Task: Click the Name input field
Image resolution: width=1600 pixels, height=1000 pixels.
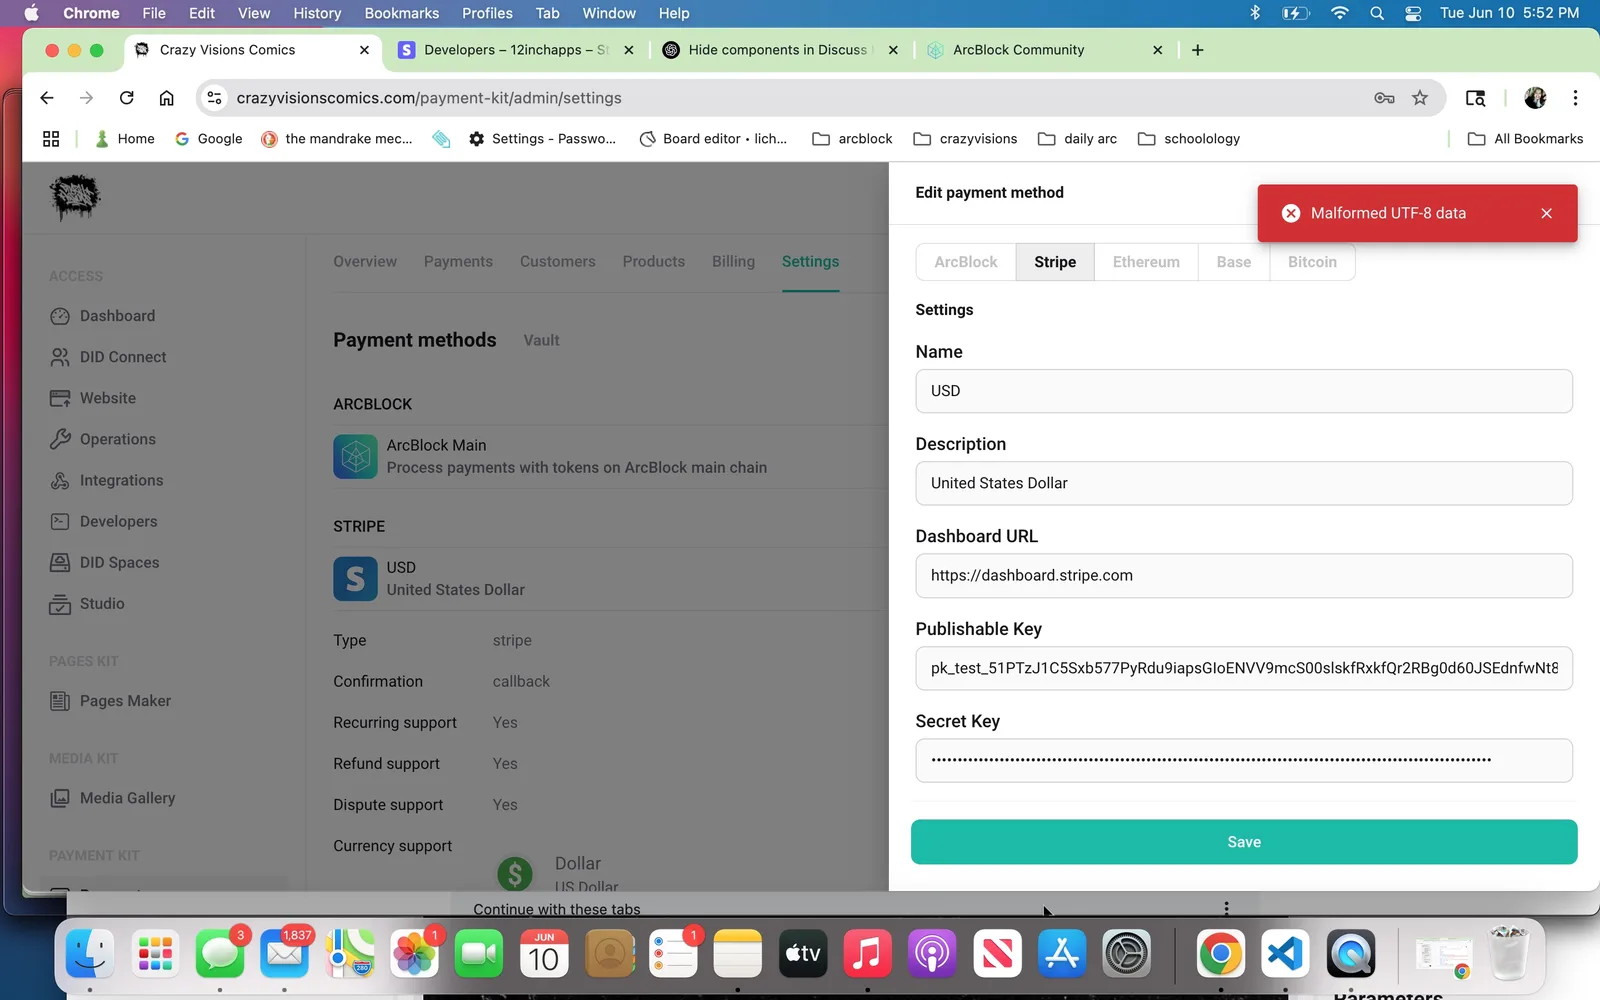Action: click(1244, 391)
